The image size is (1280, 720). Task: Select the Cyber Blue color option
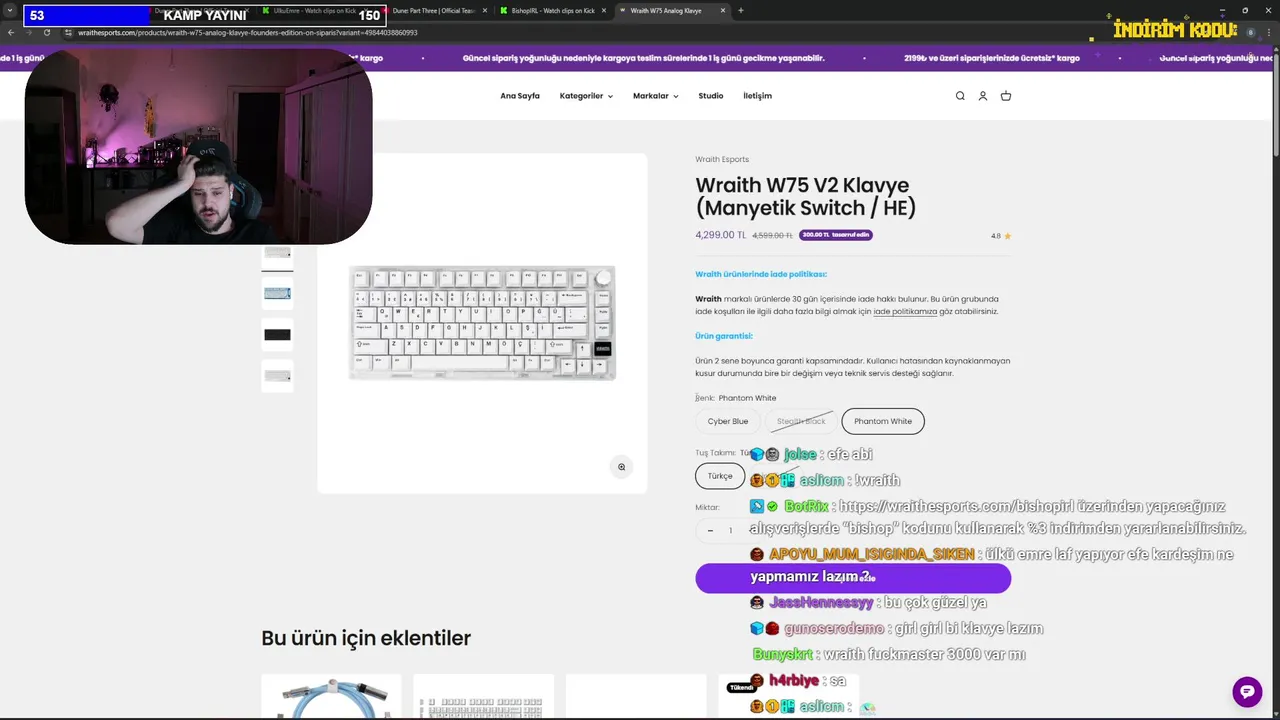(x=728, y=421)
